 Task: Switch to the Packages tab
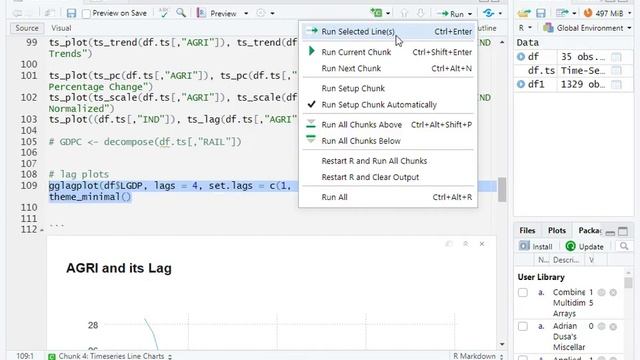pos(589,231)
